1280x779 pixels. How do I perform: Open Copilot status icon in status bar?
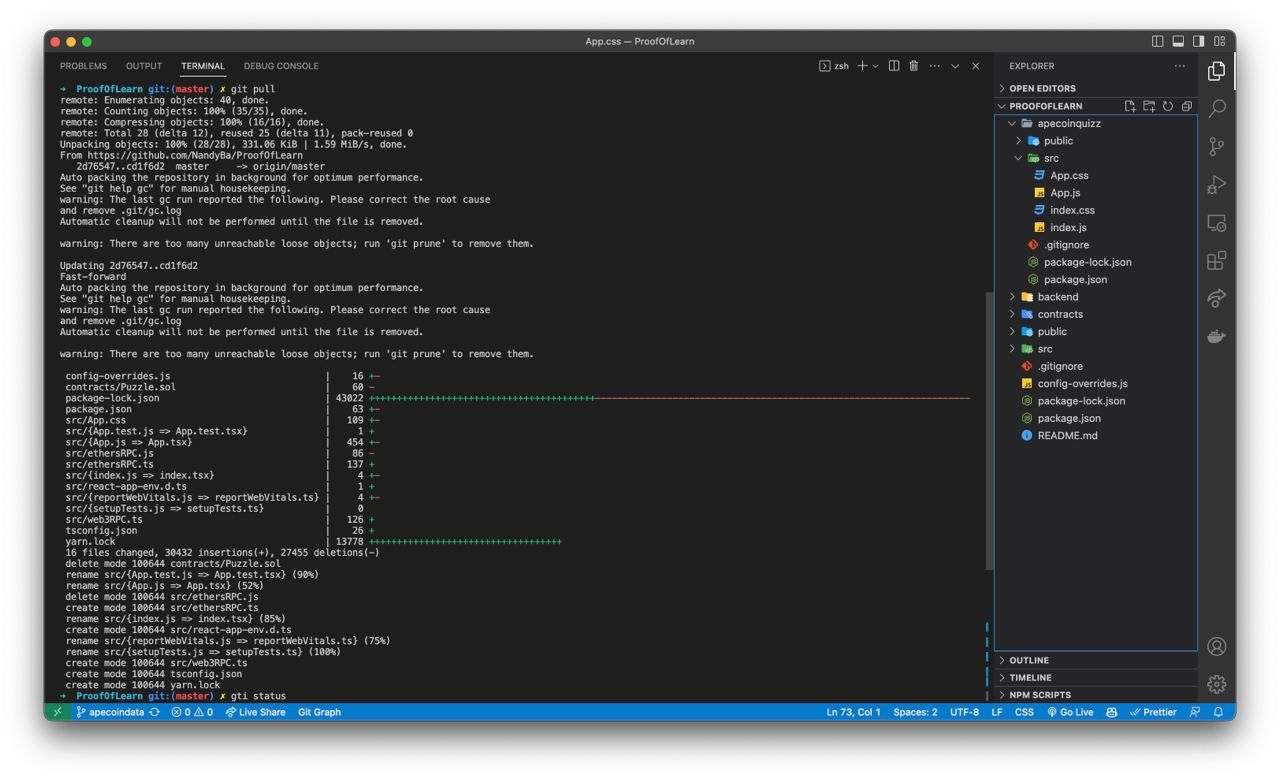pyautogui.click(x=1112, y=712)
